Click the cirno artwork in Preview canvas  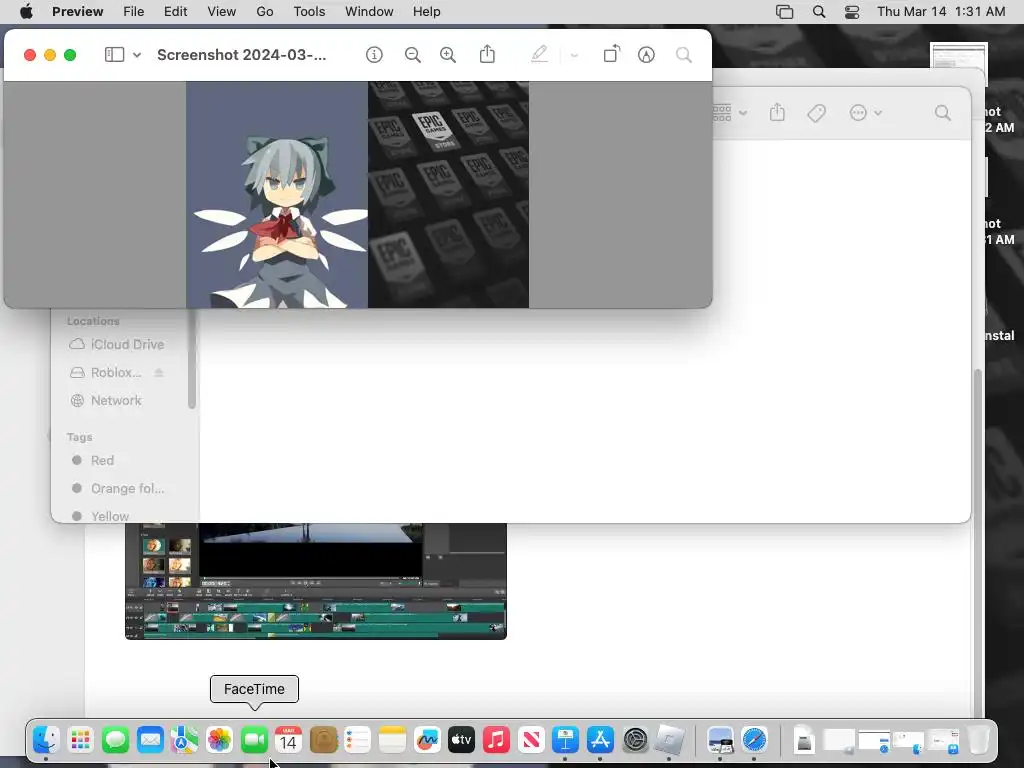point(277,195)
